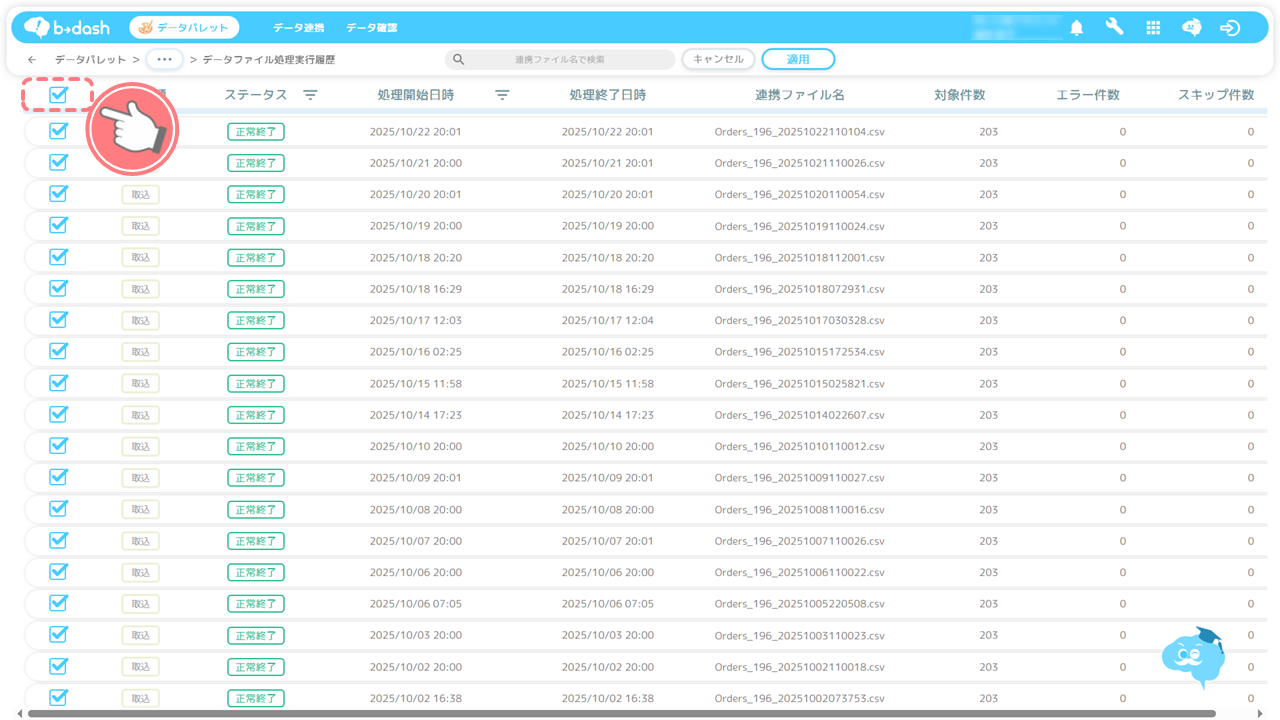The height and width of the screenshot is (720, 1280).
Task: Uncheck the row dated 2025/10/15 11:58
Action: pos(58,383)
